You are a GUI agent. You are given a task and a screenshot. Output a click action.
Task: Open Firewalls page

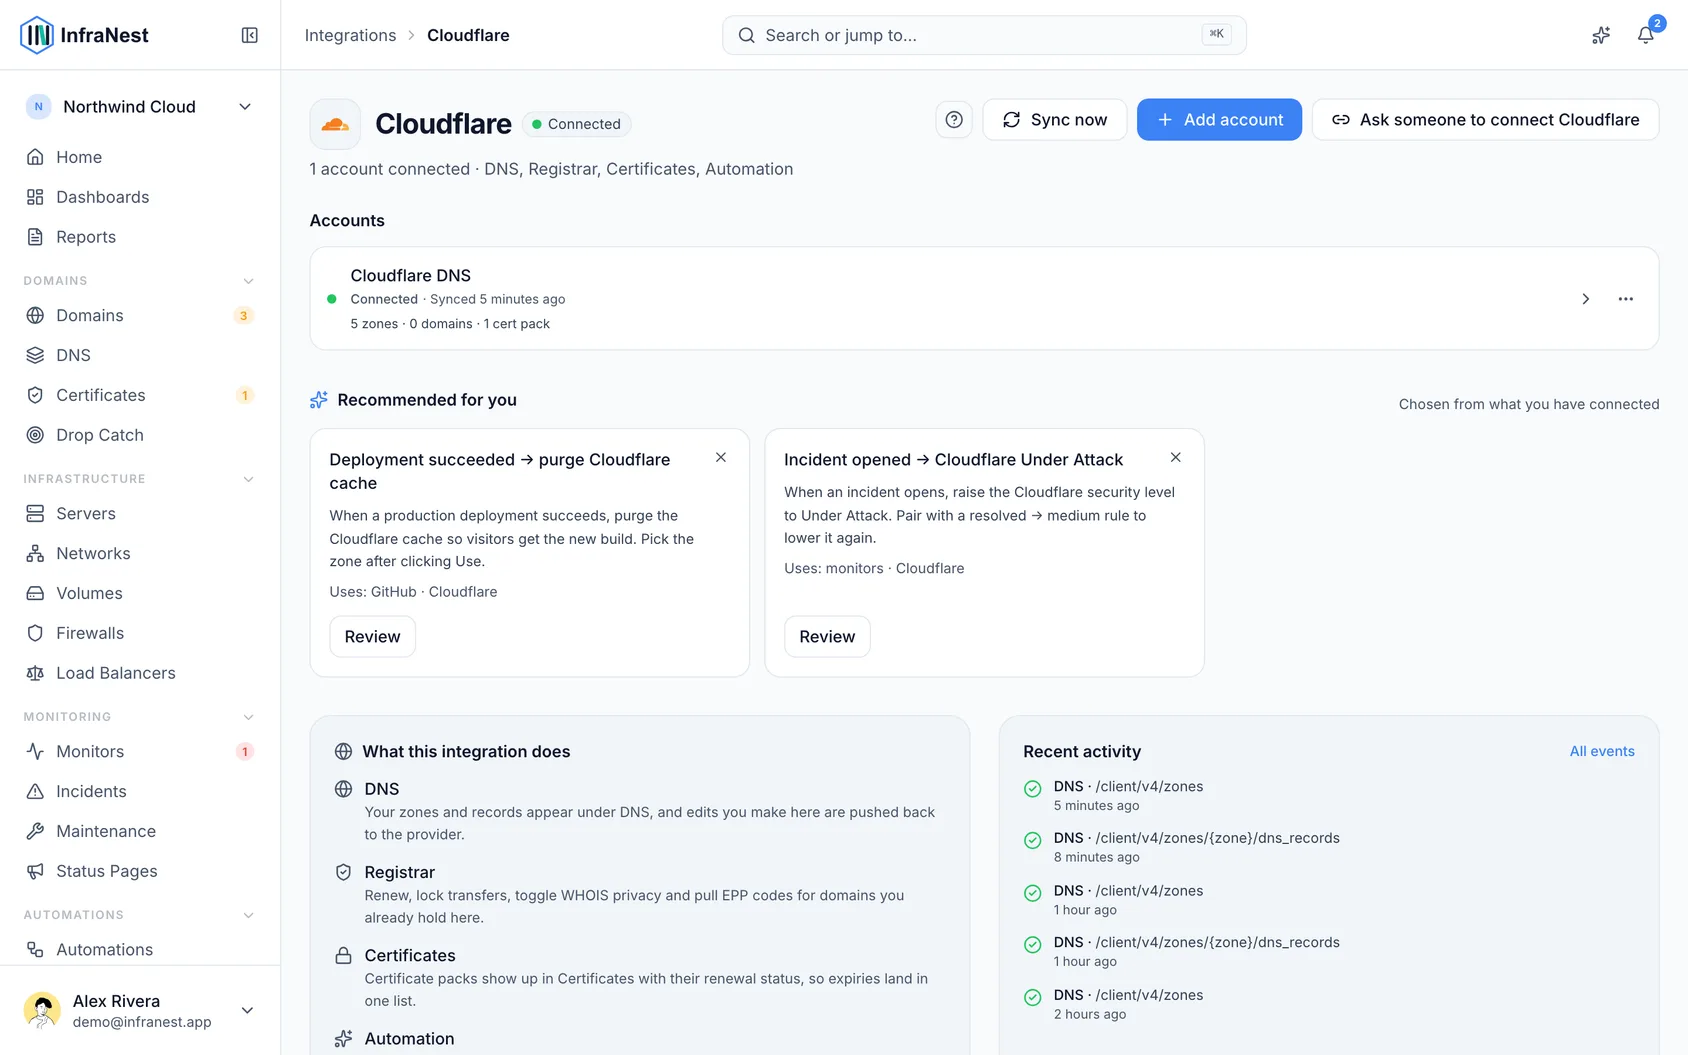pyautogui.click(x=140, y=633)
